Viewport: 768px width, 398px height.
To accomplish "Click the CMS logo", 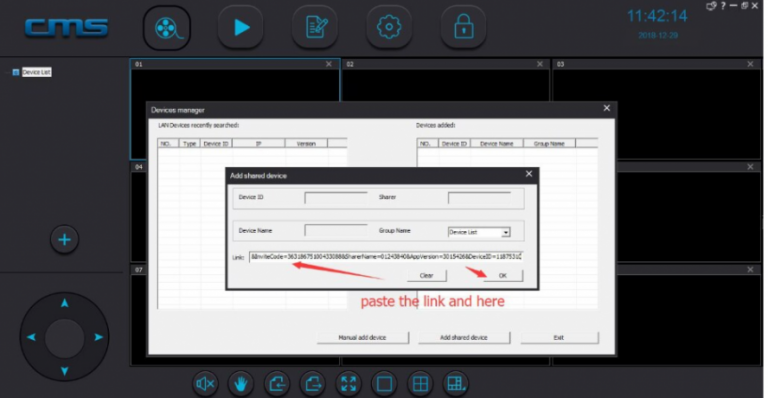I will (67, 27).
